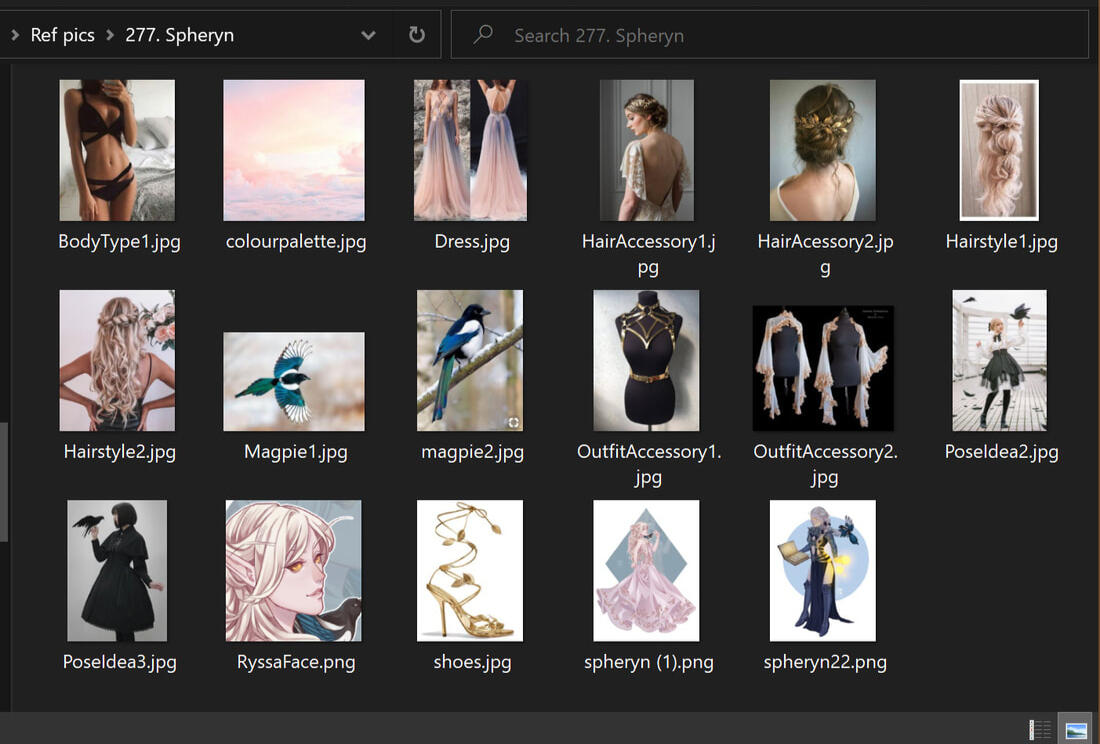The height and width of the screenshot is (744, 1100).
Task: Click the 277. Spheryn breadcrumb
Action: [179, 35]
